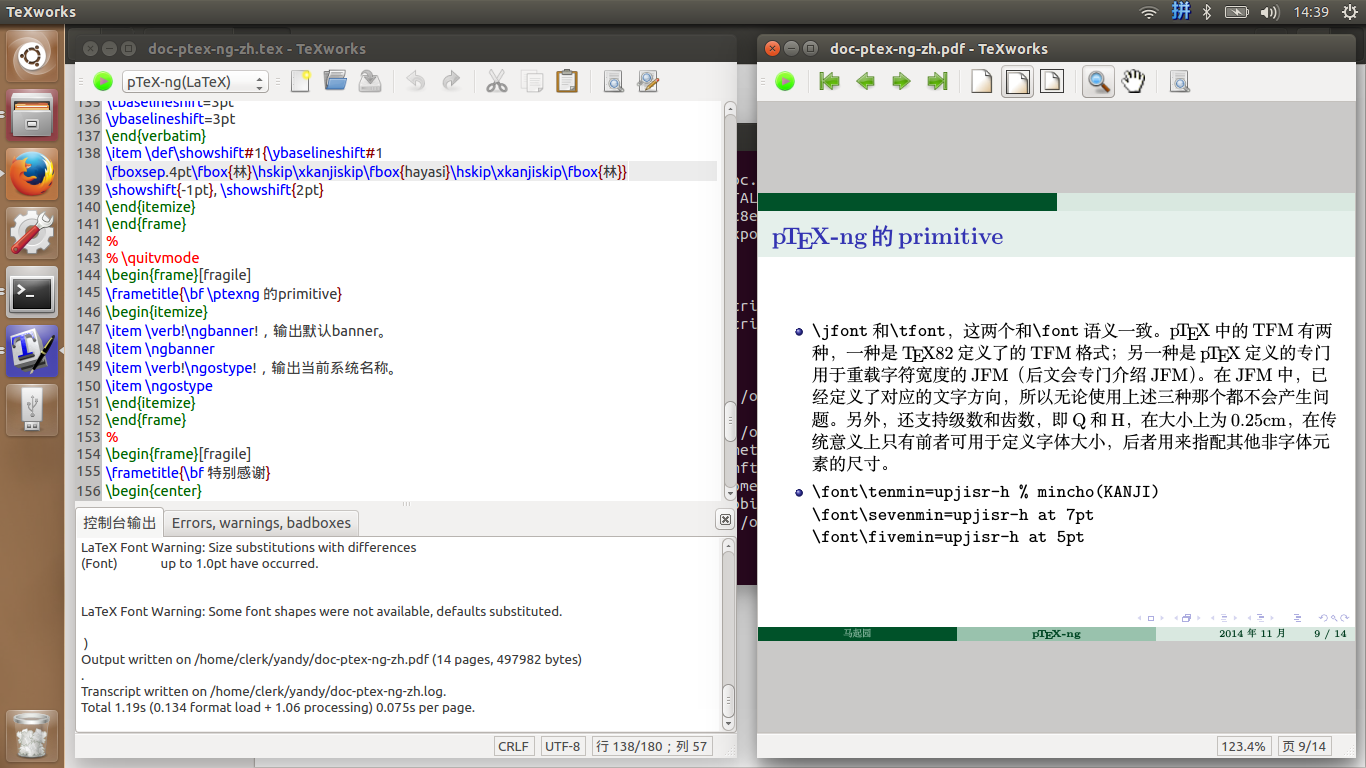Click the copy icon in editor toolbar
Screen dimensions: 1366x768
coord(532,81)
